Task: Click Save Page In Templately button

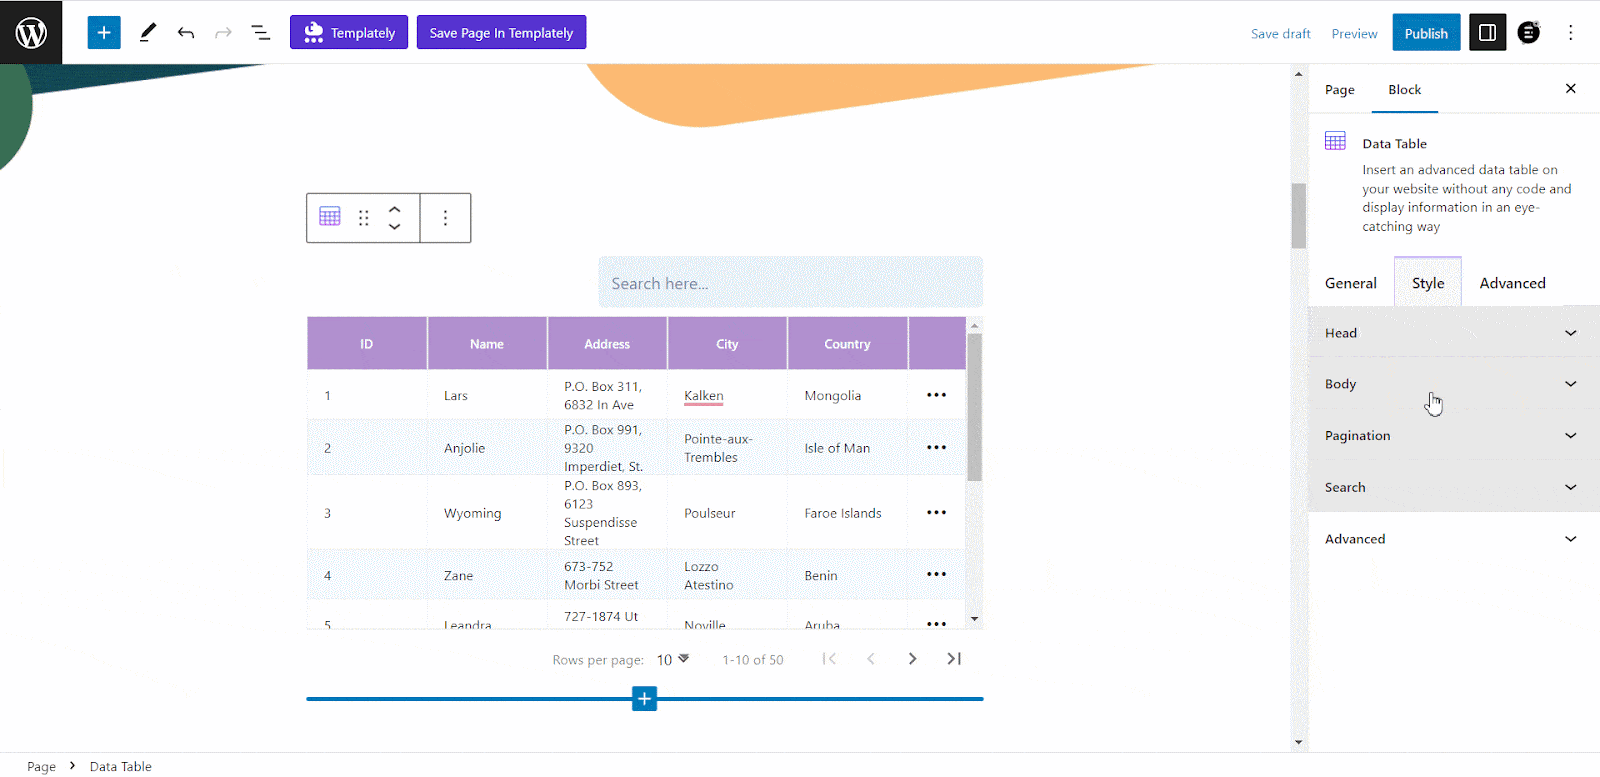Action: [501, 33]
